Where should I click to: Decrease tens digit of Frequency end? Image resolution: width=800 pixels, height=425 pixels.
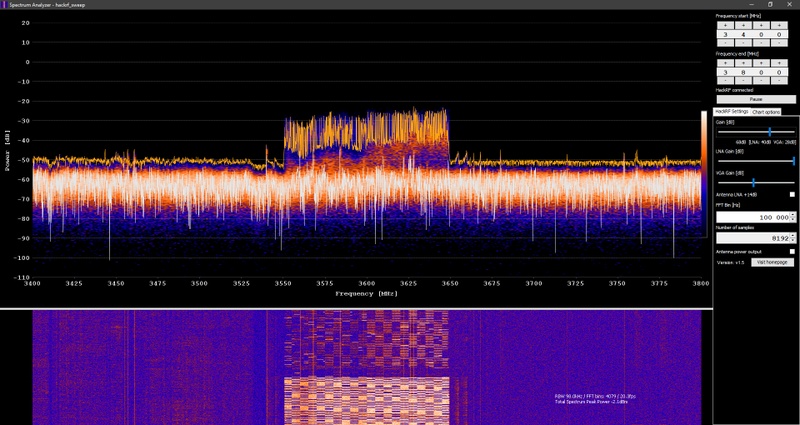pyautogui.click(x=761, y=81)
